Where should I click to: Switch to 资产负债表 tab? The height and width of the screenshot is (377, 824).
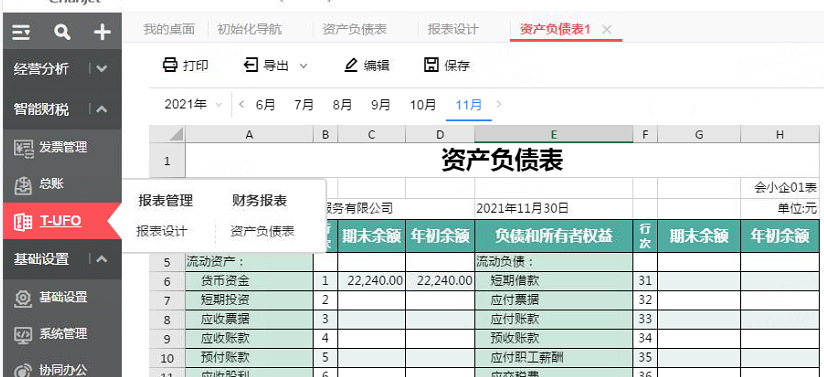pyautogui.click(x=355, y=29)
